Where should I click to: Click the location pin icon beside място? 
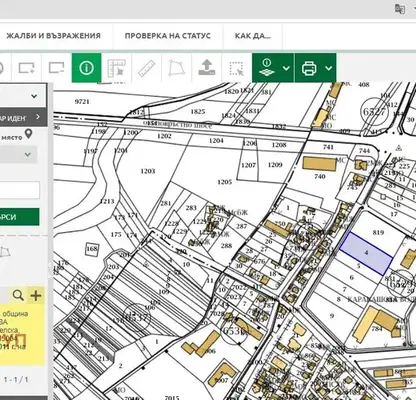tap(29, 134)
